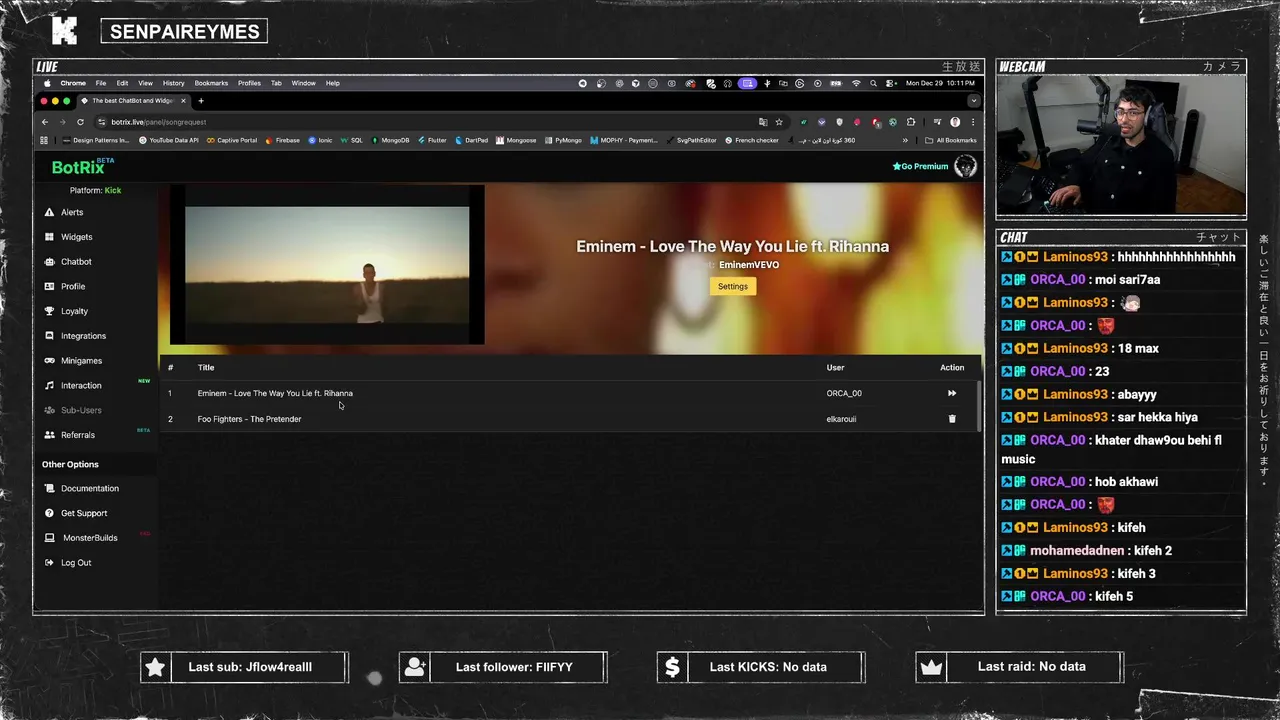
Task: Click the macOS Wi-Fi status icon
Action: click(856, 83)
